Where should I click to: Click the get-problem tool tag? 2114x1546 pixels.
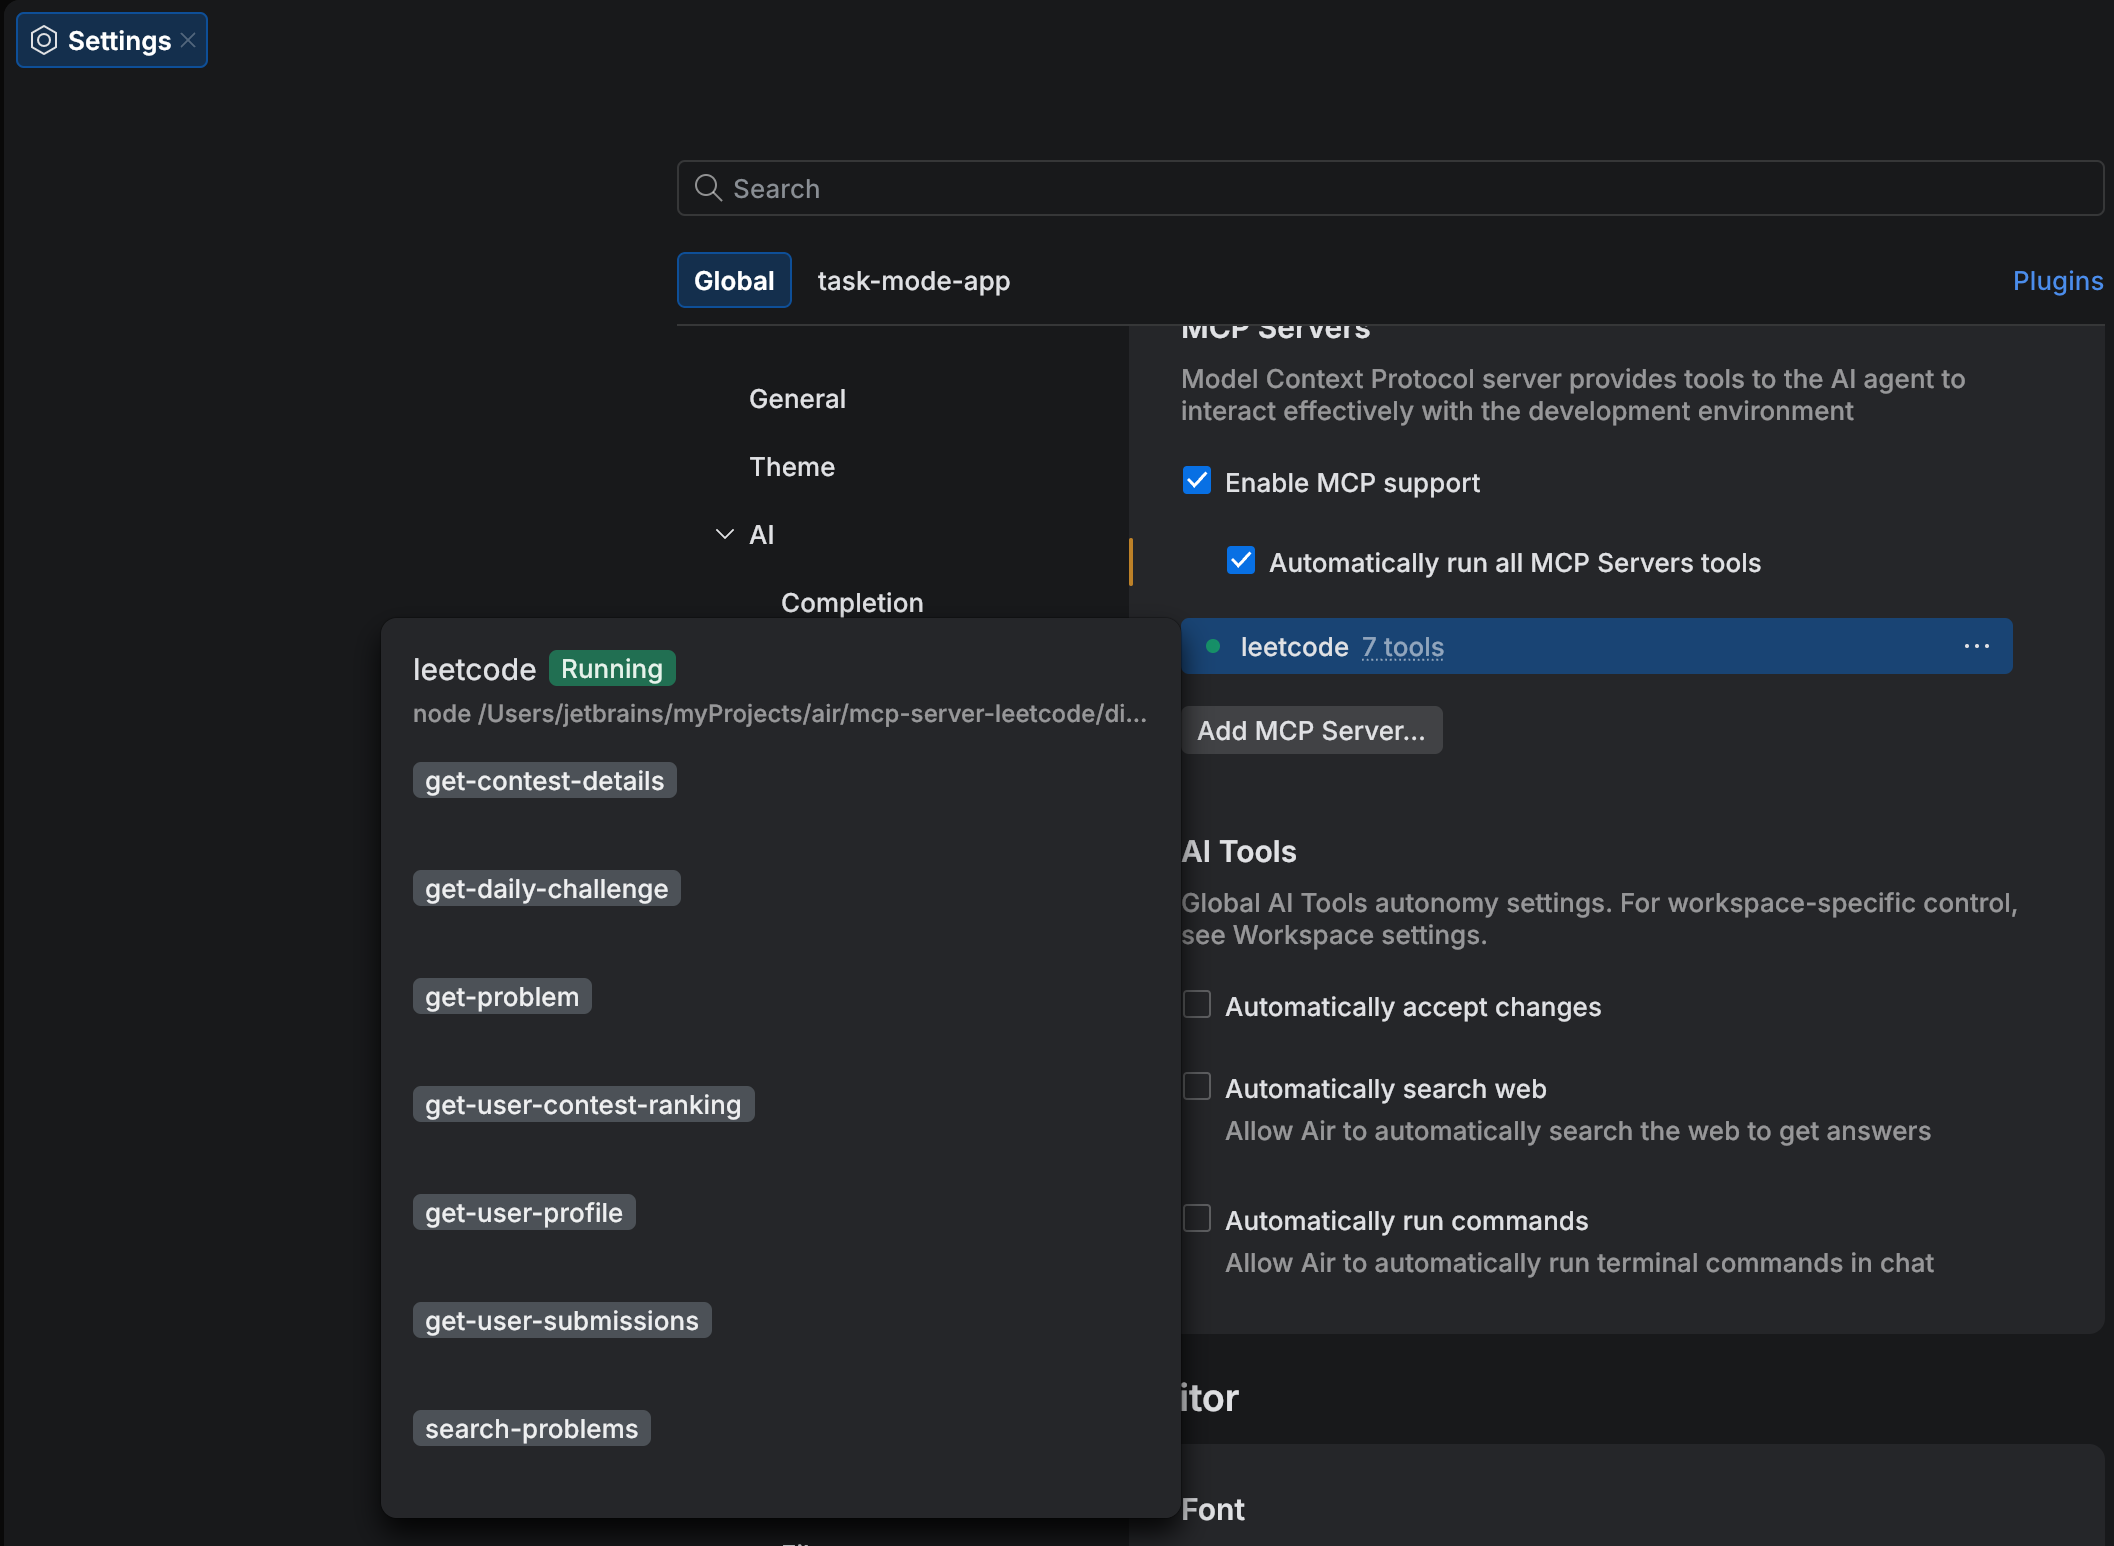point(501,996)
